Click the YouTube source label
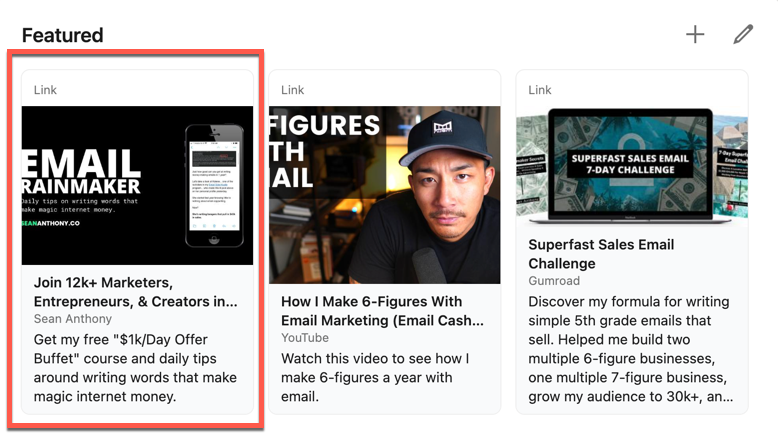 tap(305, 338)
